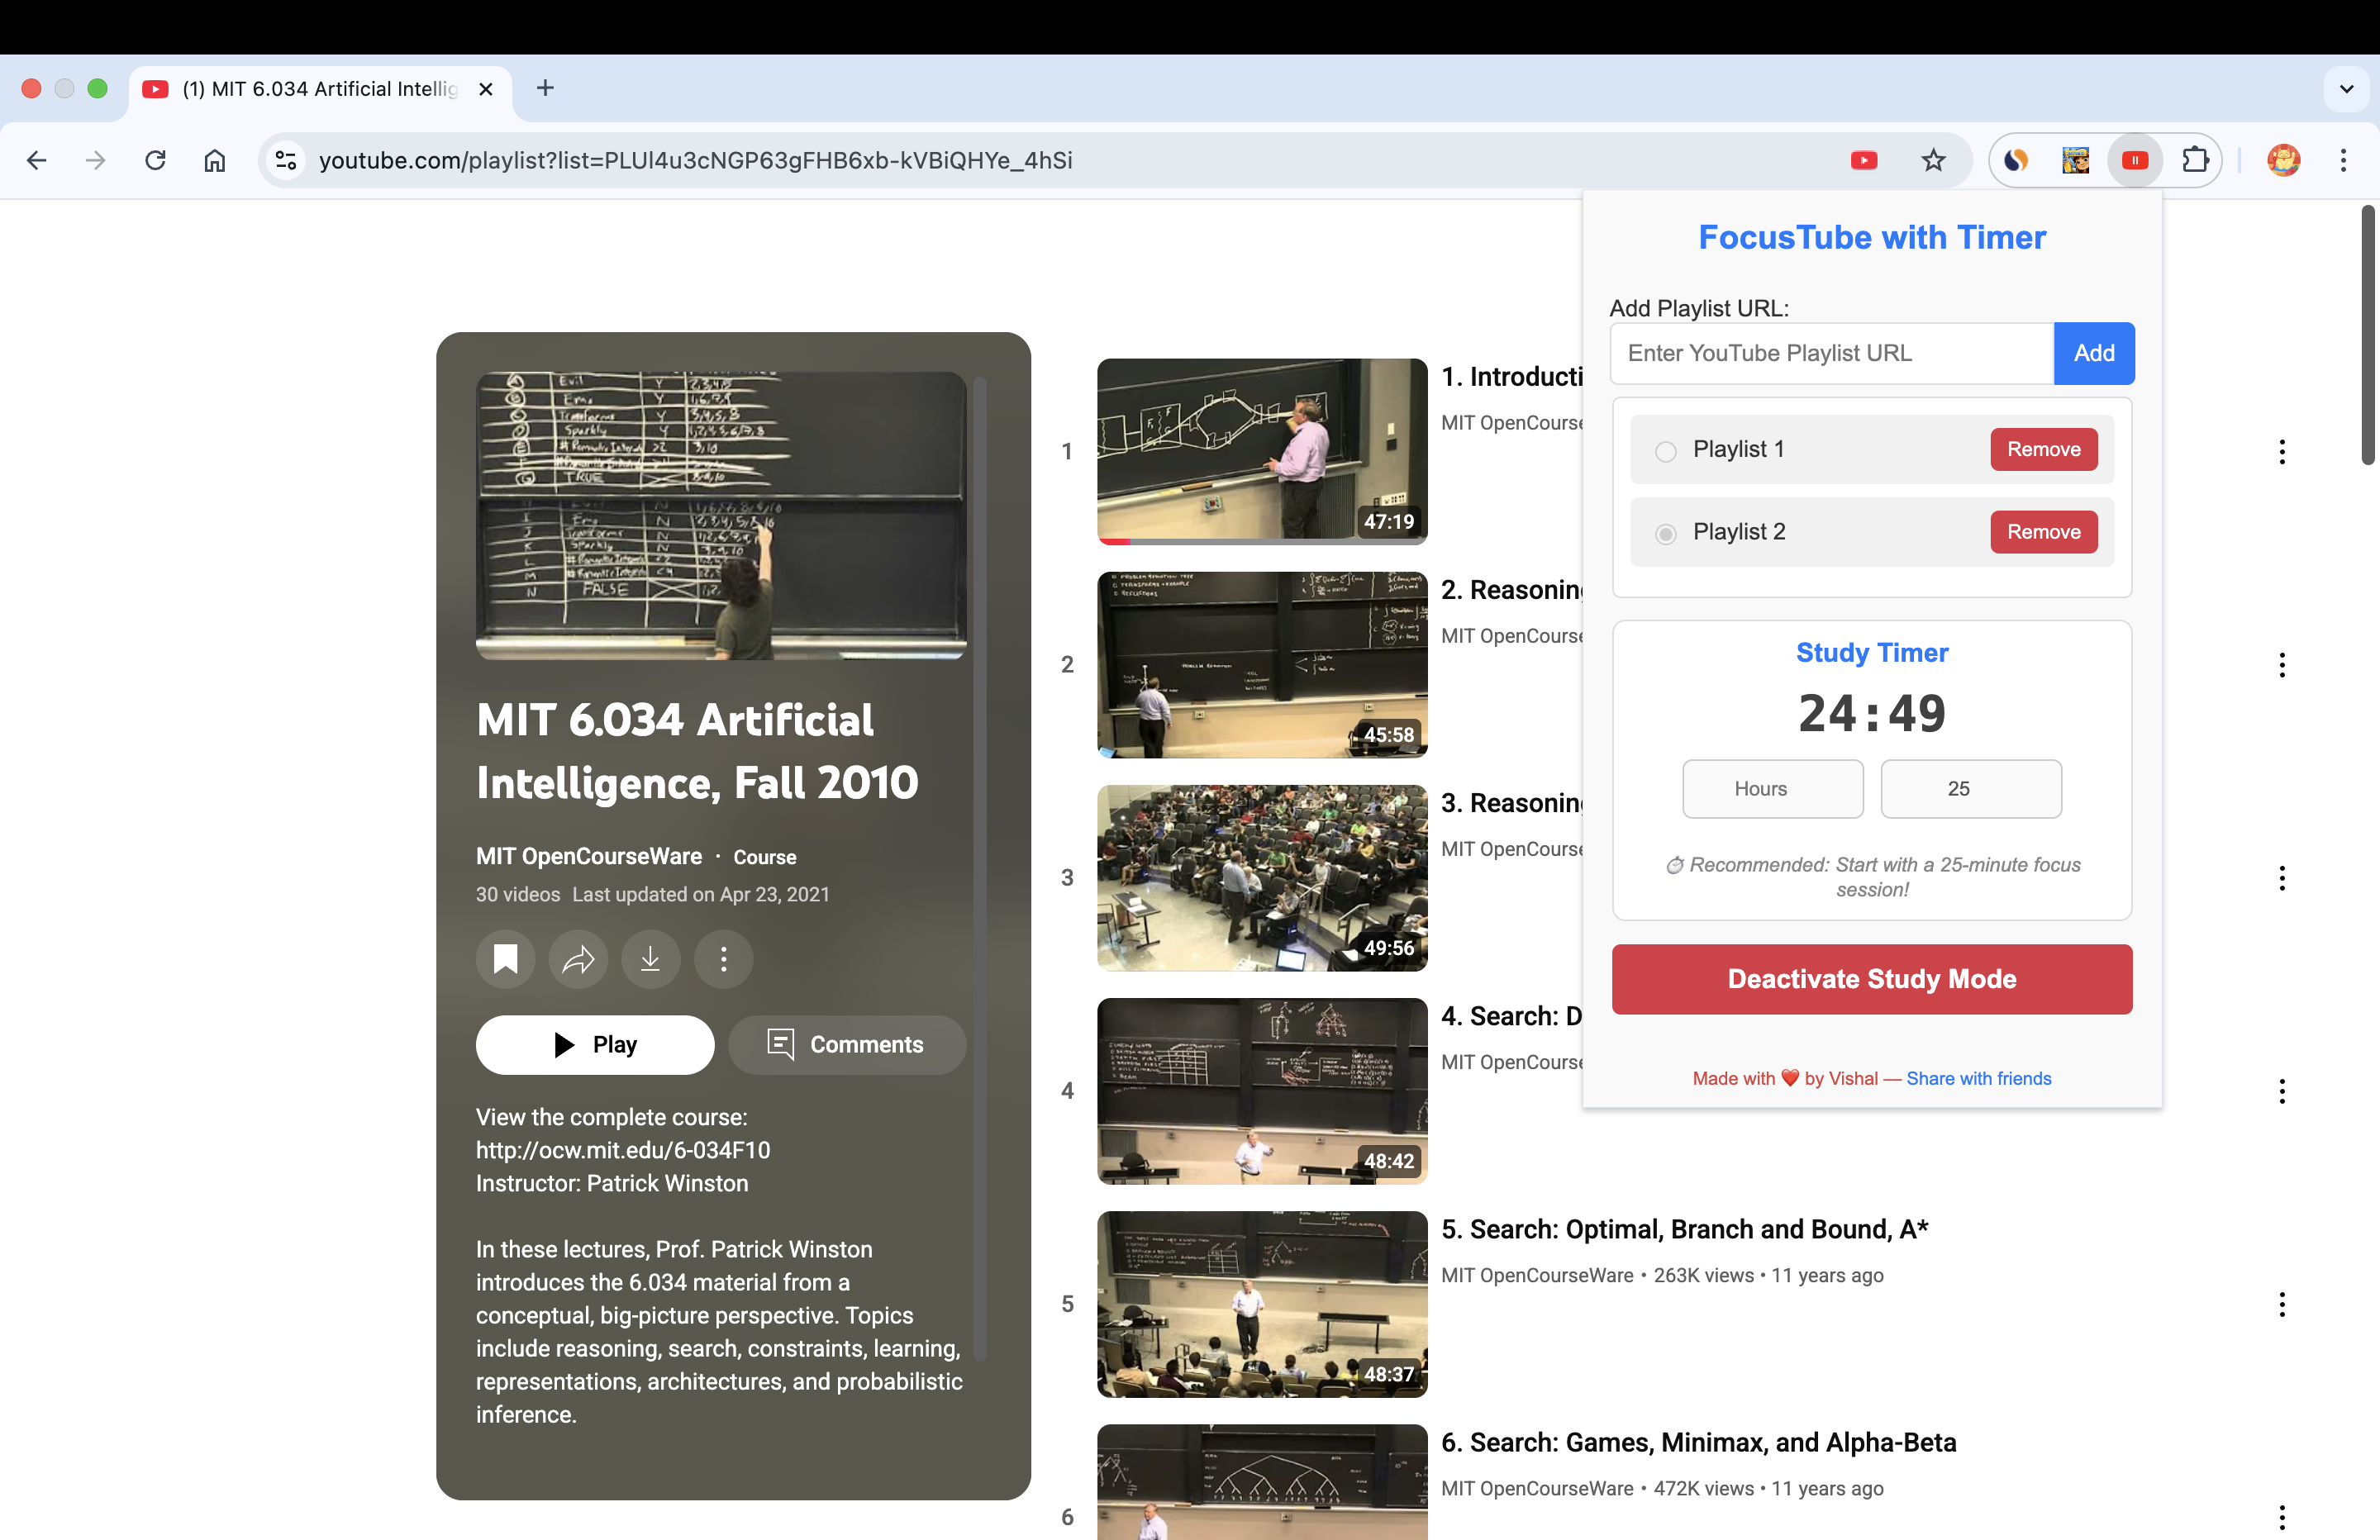Click the 24:49 timer display
Screen dimensions: 2380x1540
(1871, 713)
